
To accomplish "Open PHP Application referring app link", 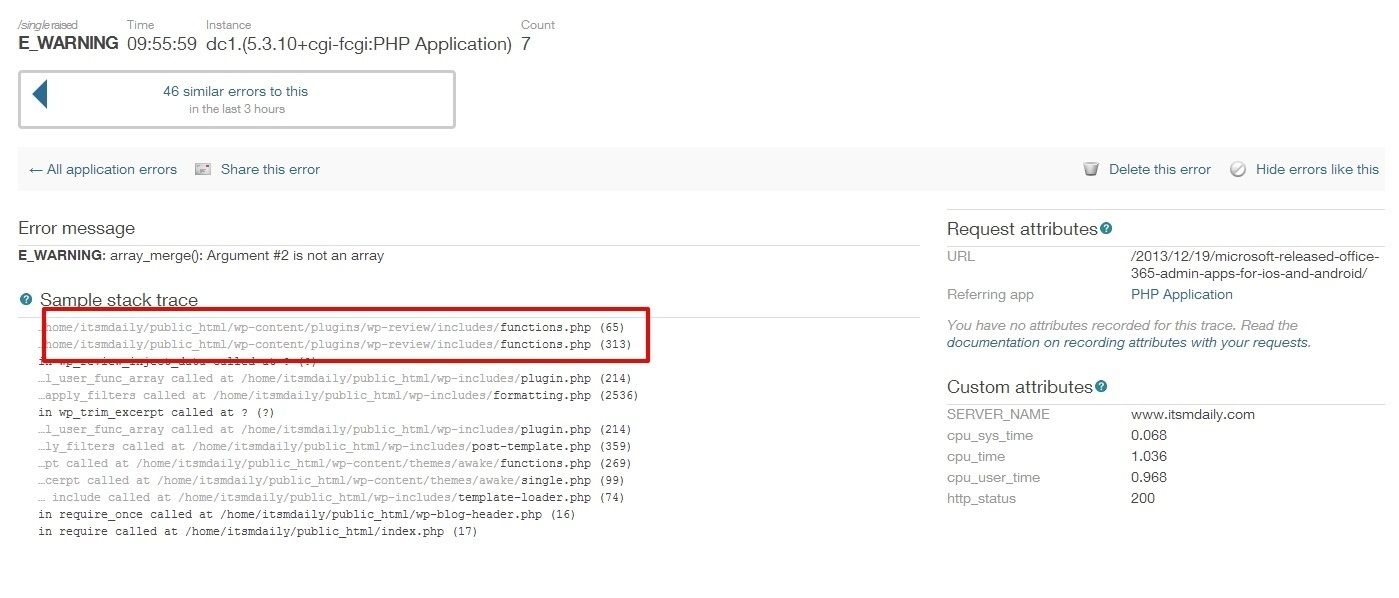I will pos(1182,295).
